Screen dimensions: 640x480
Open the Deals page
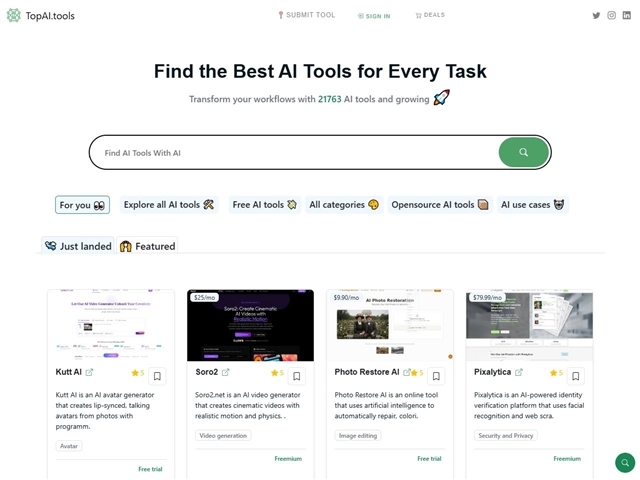point(430,15)
